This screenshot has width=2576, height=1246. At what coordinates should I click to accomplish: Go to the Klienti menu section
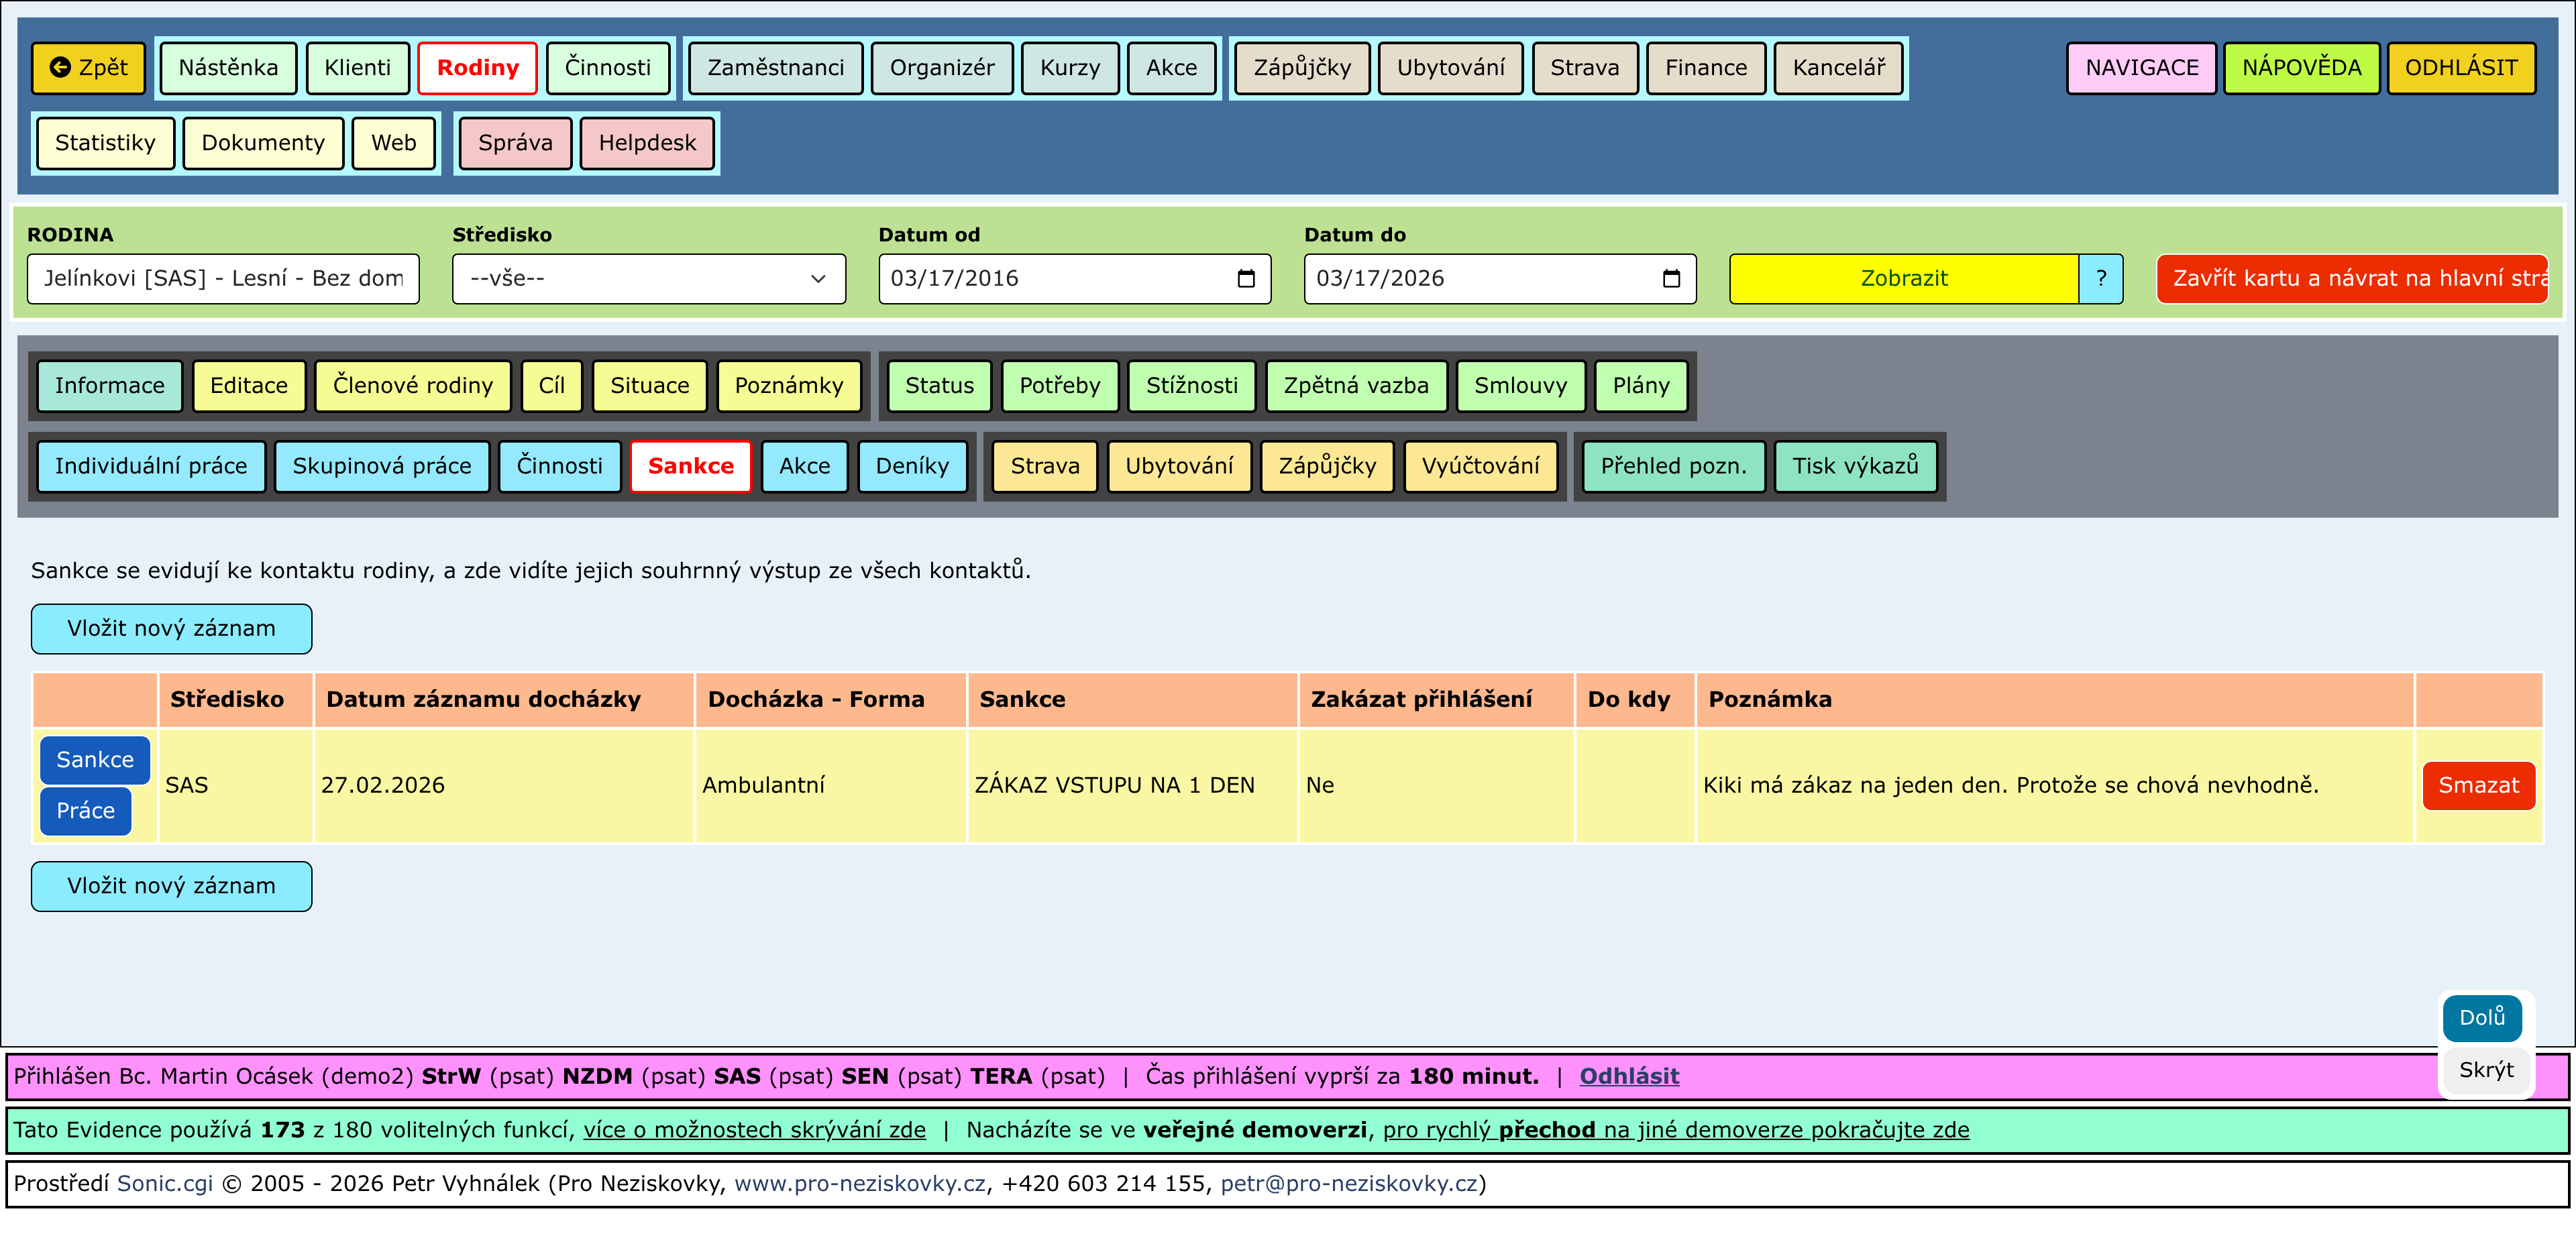coord(357,68)
